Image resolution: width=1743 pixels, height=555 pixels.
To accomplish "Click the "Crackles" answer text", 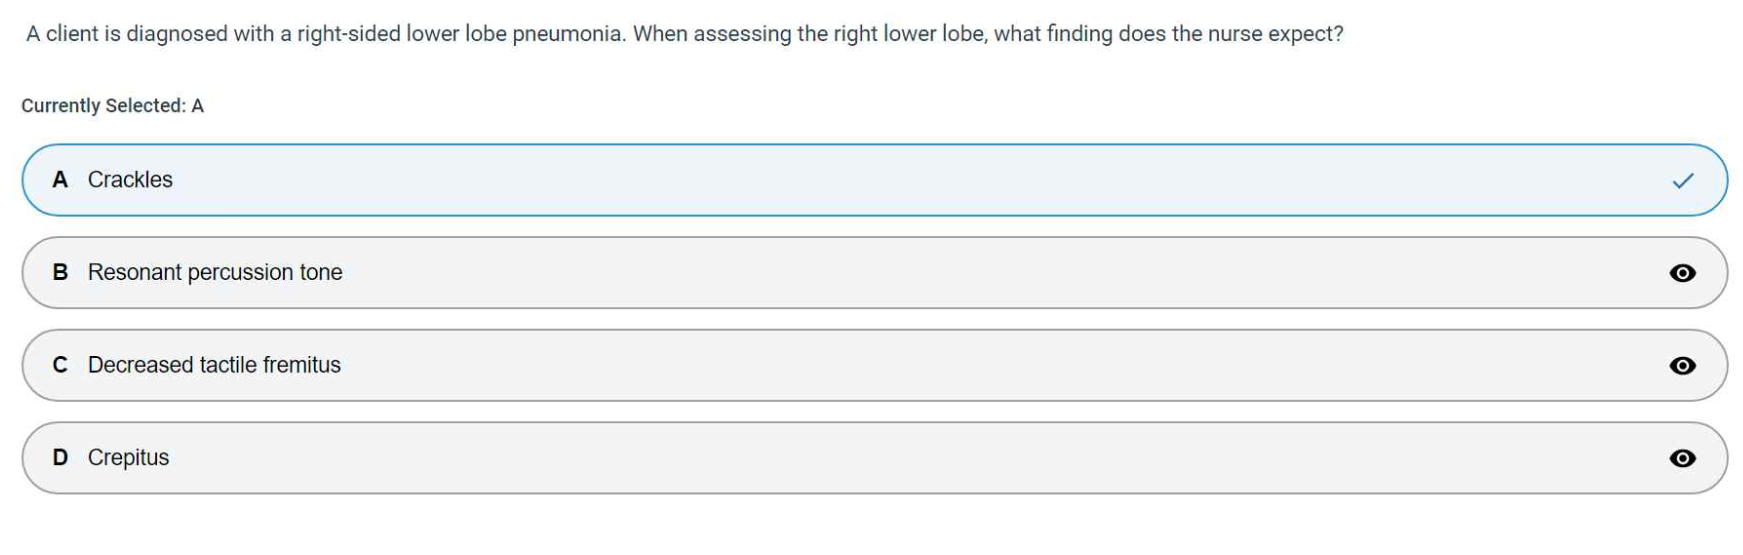I will click(x=130, y=180).
